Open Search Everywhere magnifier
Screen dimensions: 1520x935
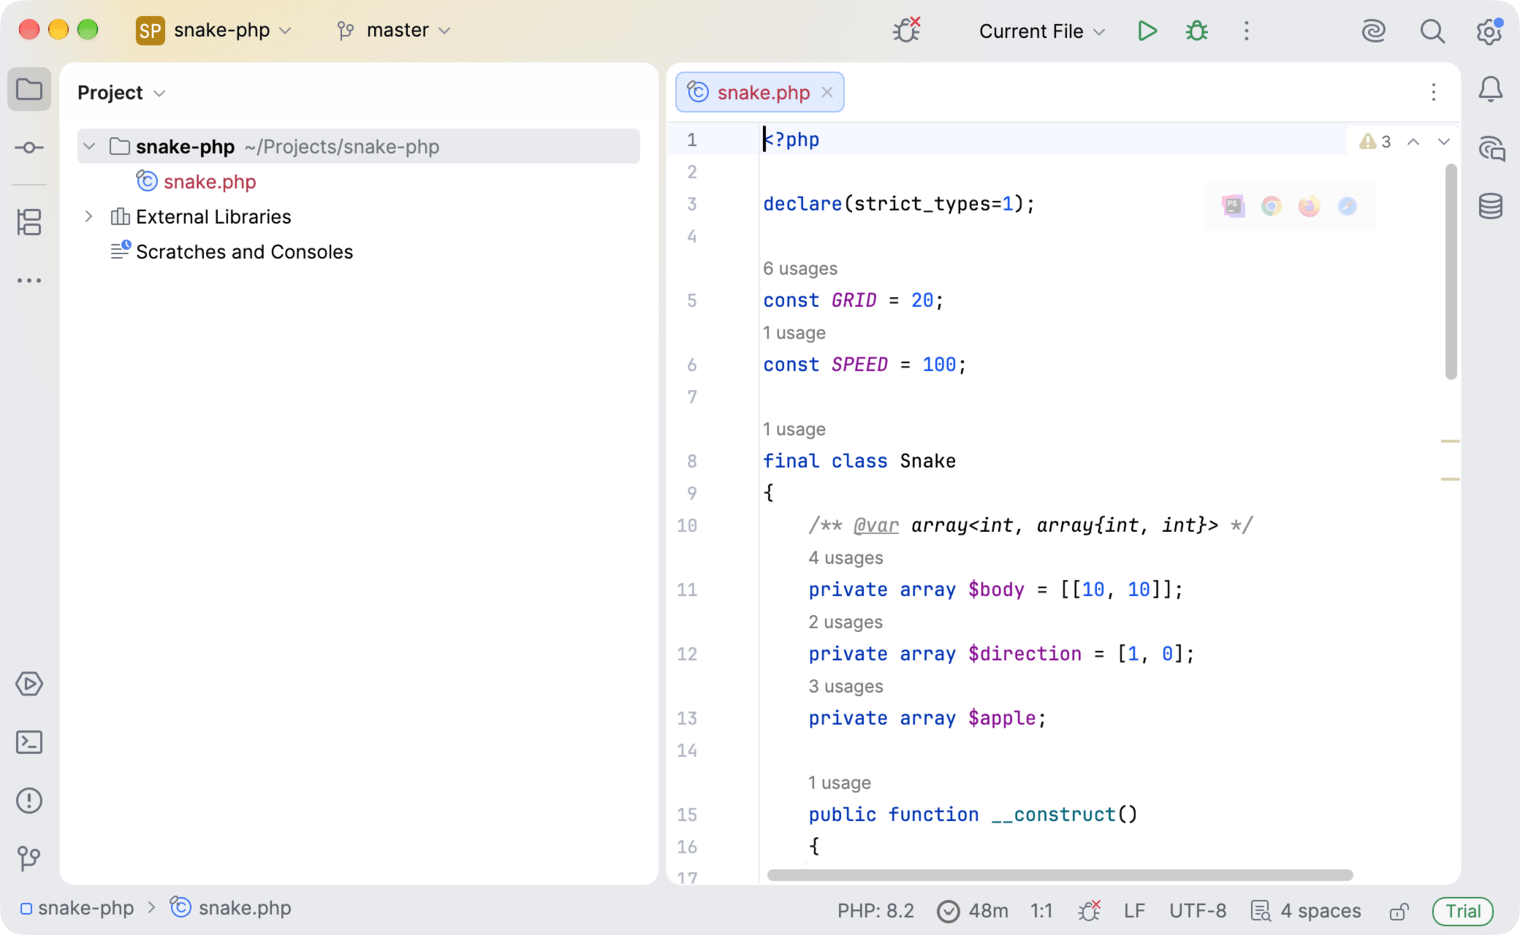pos(1432,31)
